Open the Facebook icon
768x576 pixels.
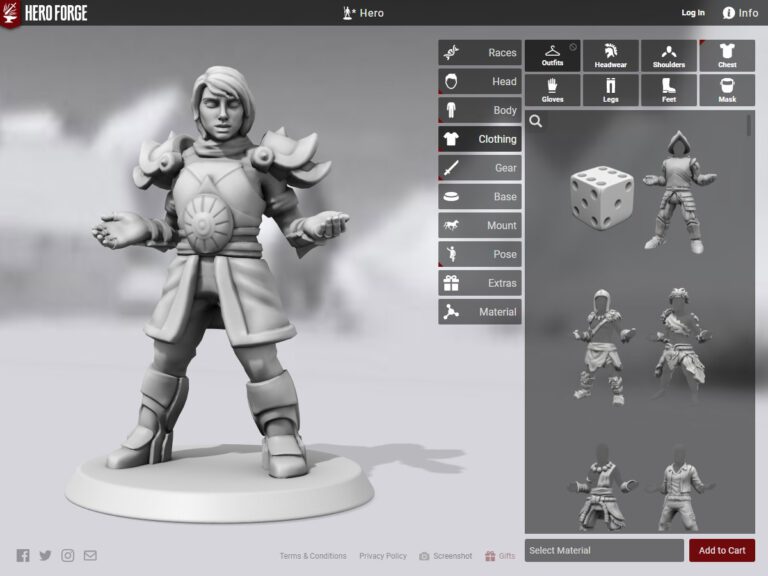23,555
